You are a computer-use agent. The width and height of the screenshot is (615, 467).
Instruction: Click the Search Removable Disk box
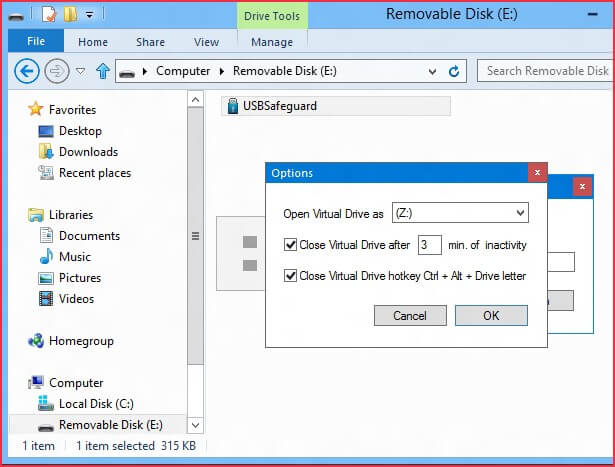[545, 71]
